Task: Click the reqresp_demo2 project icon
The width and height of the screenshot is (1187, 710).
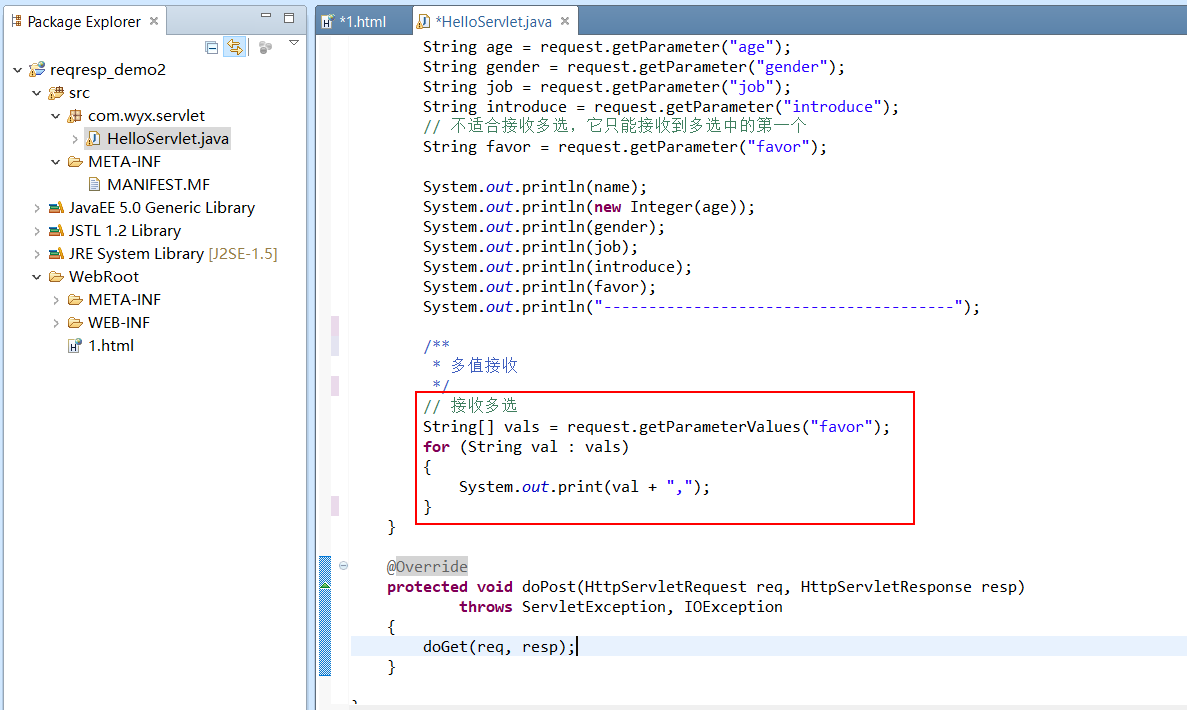Action: (x=37, y=70)
